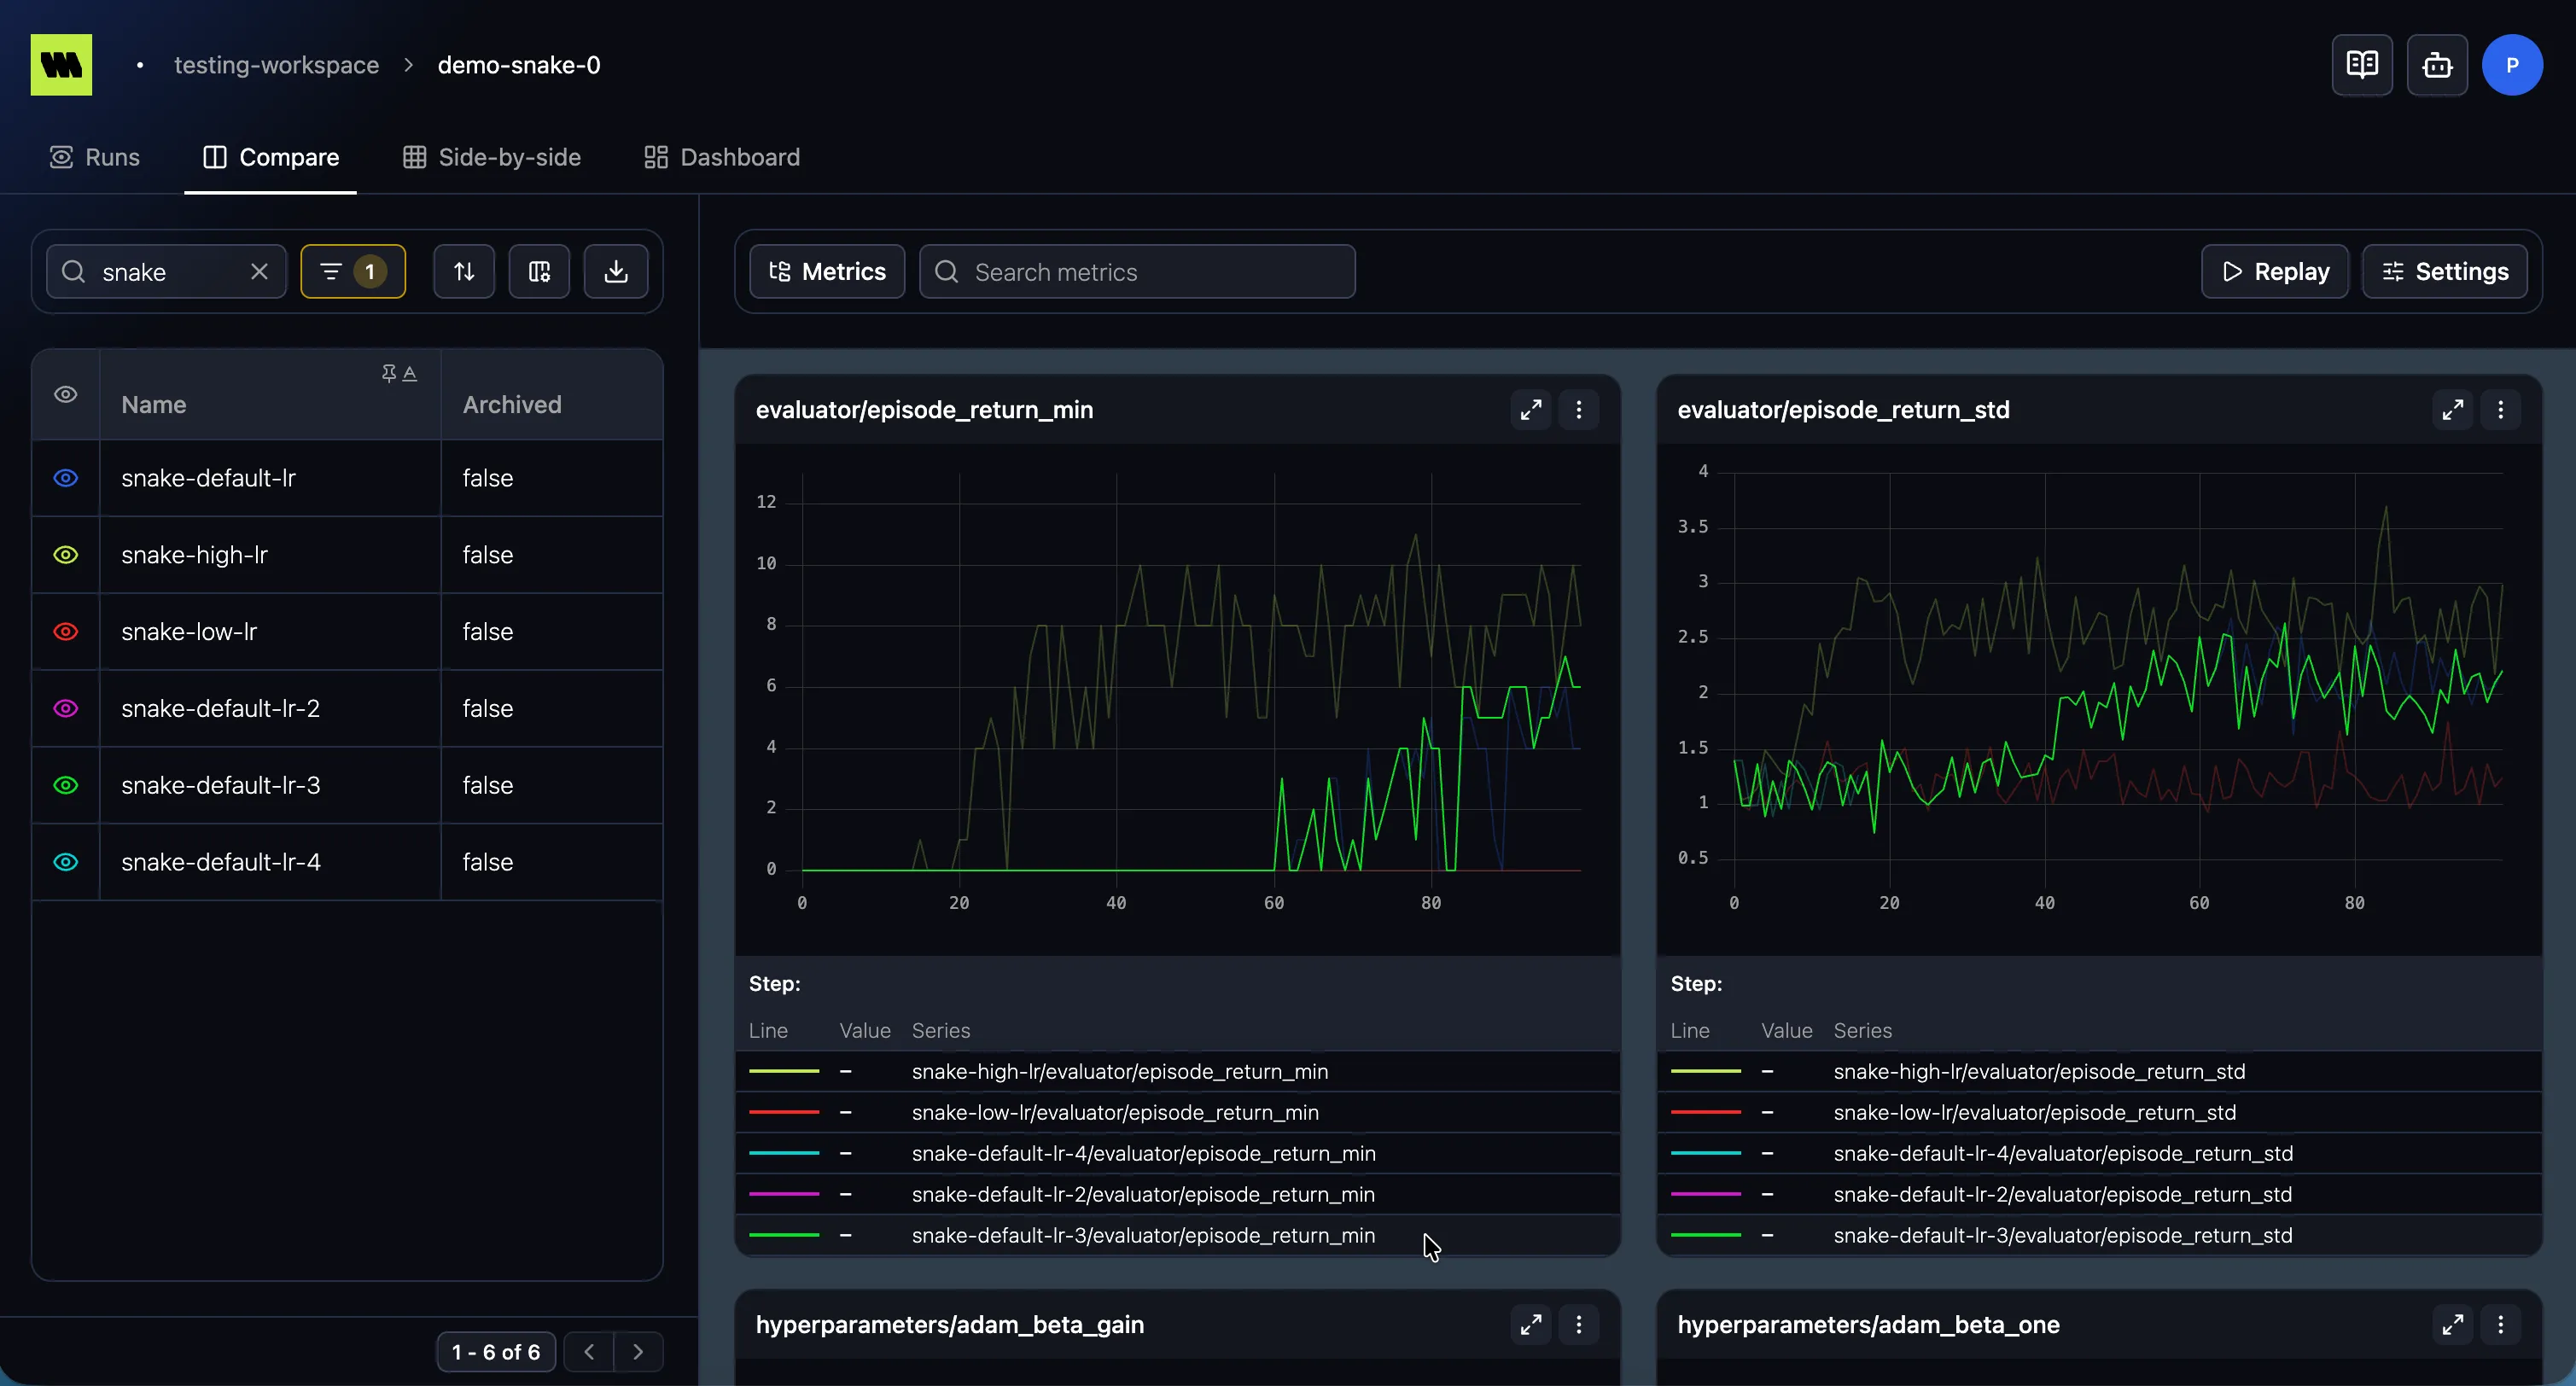Viewport: 2576px width, 1386px height.
Task: Toggle visibility of snake-default-lr-2
Action: pyautogui.click(x=65, y=709)
